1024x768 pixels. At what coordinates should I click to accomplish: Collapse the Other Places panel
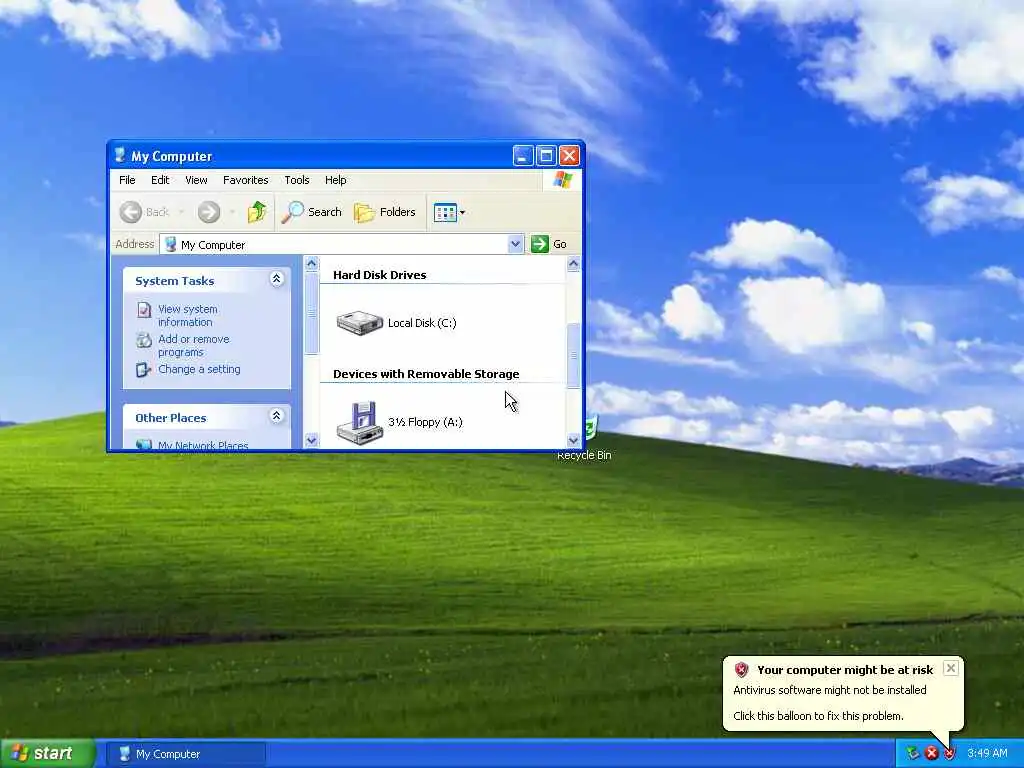point(276,416)
